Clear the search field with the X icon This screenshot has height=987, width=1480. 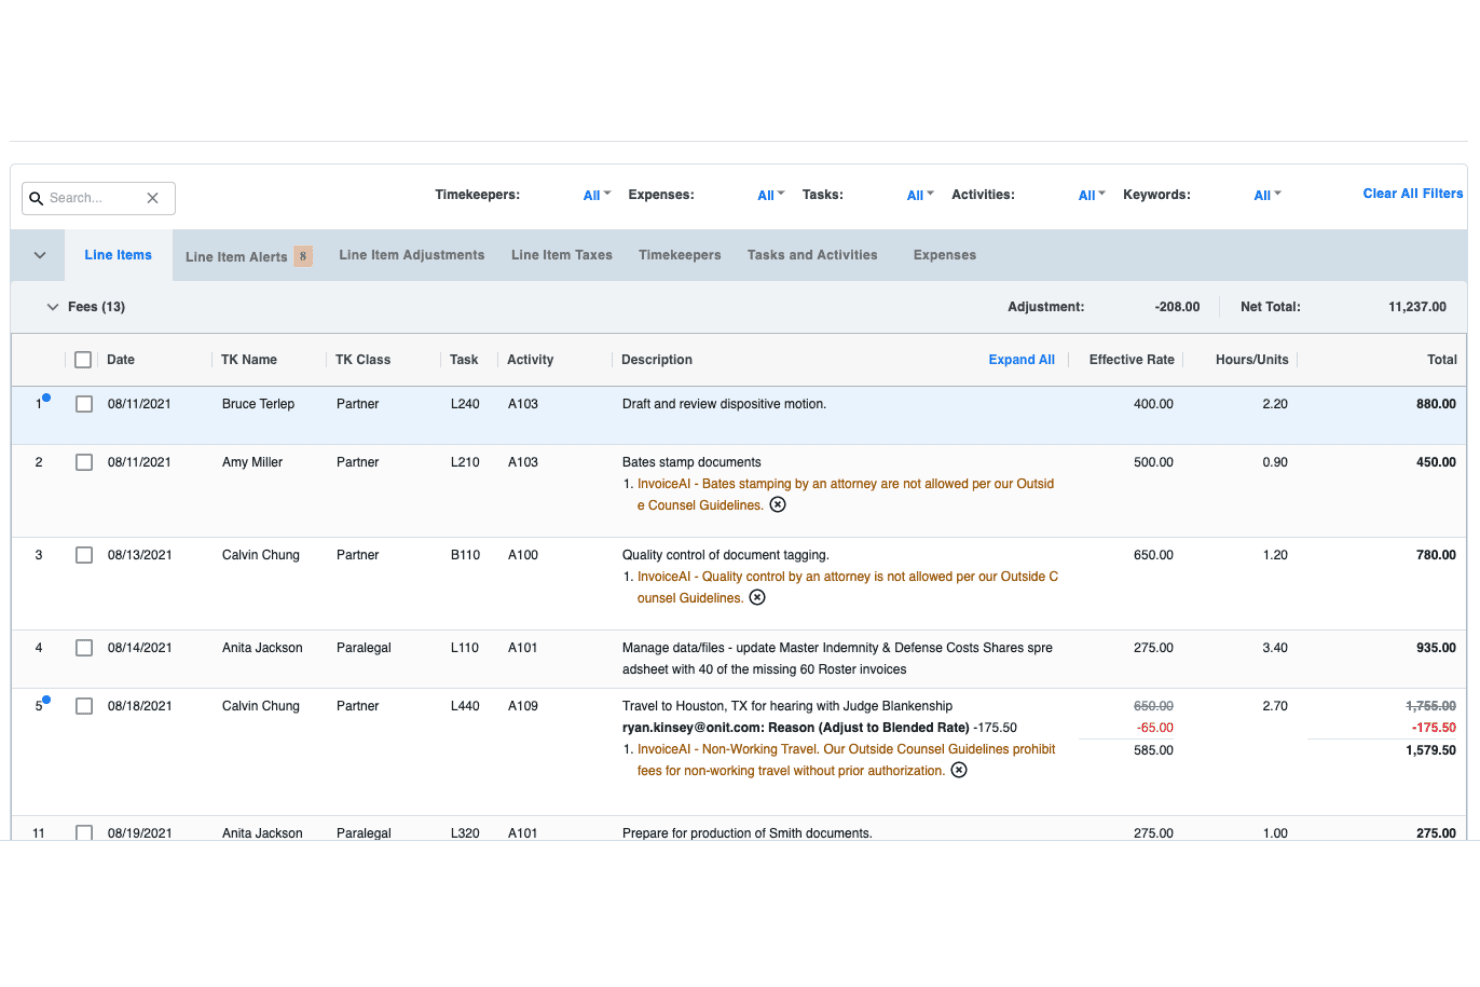pyautogui.click(x=153, y=198)
